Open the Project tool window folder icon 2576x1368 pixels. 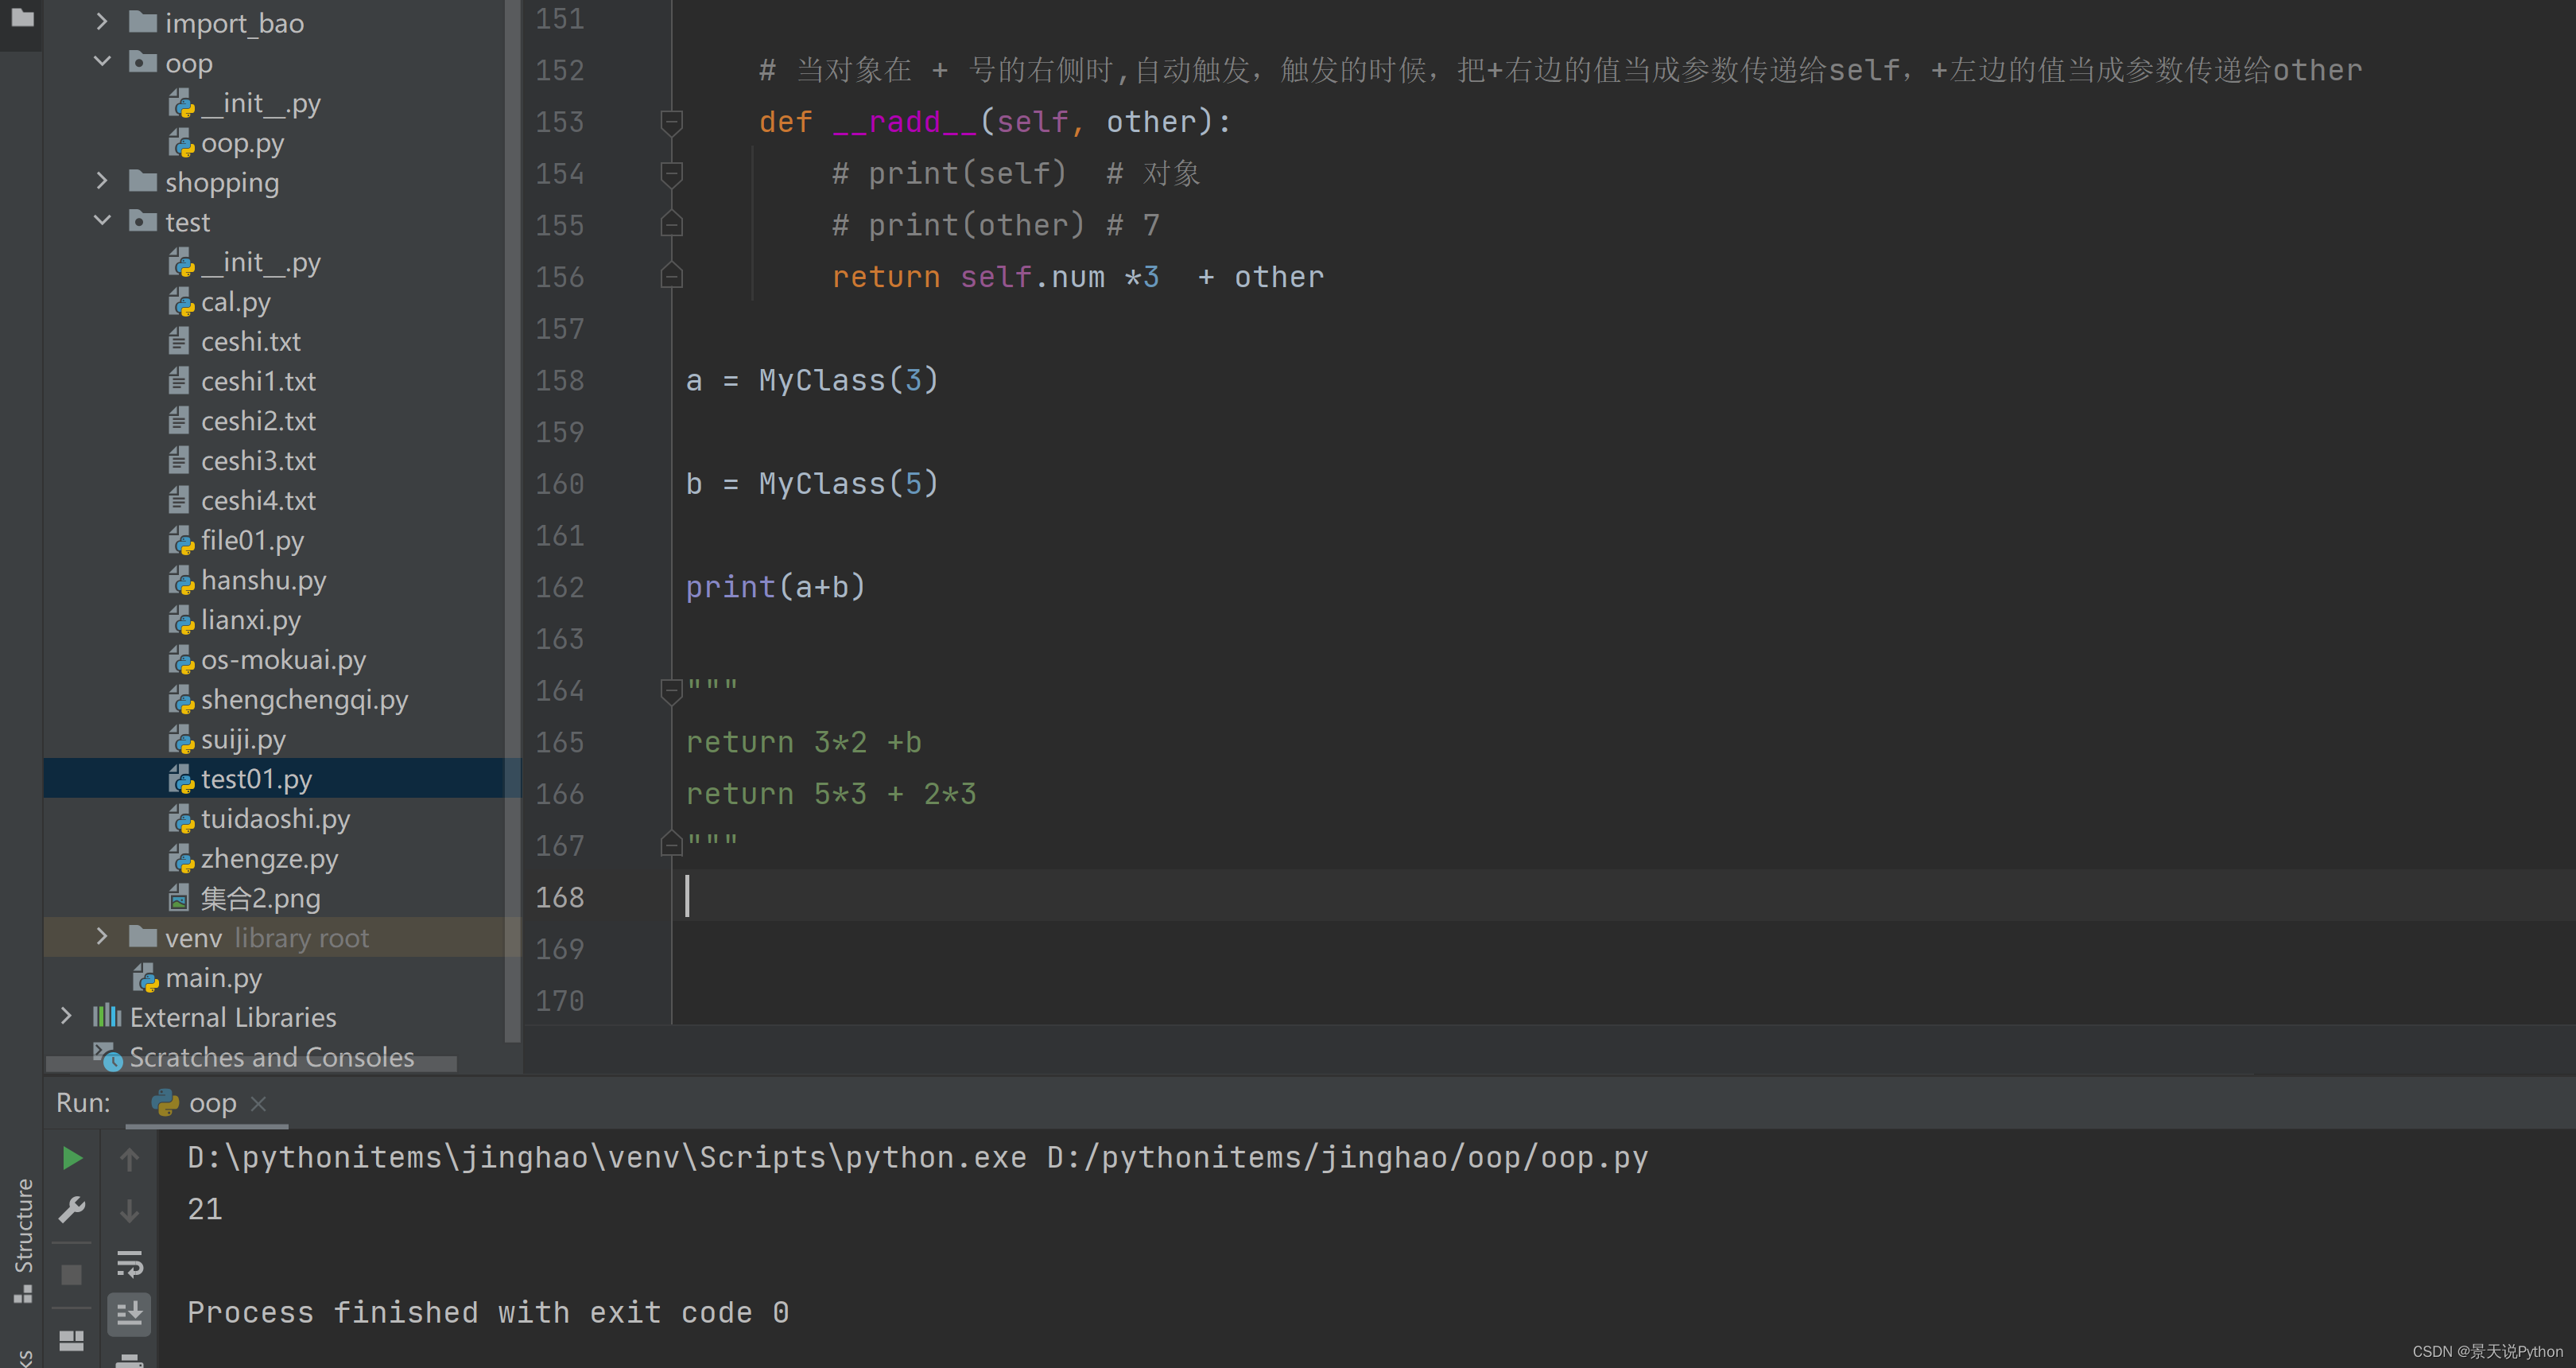tap(21, 17)
